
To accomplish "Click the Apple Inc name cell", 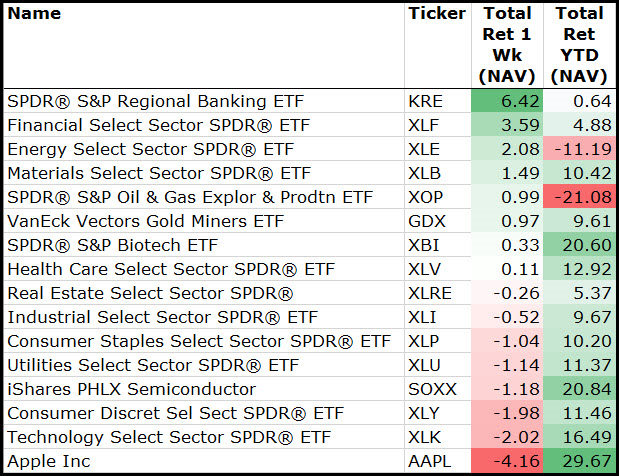I will click(48, 461).
